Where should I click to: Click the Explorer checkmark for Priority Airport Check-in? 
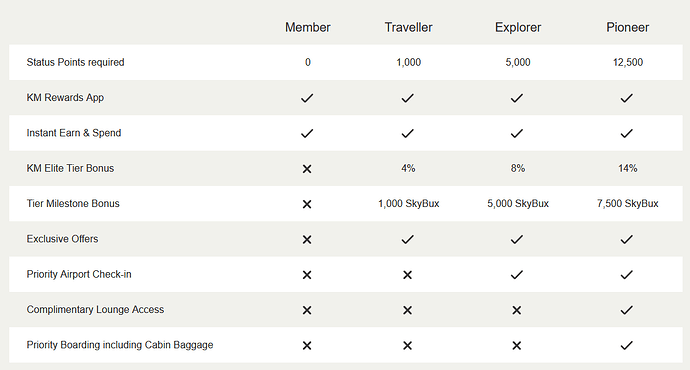517,275
